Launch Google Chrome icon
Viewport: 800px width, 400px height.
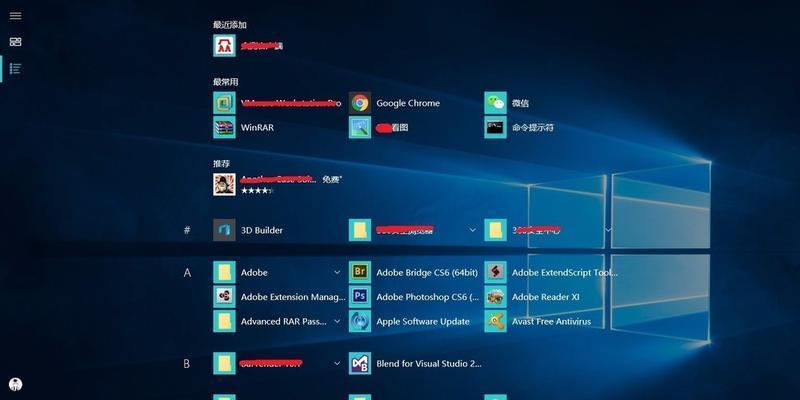click(x=360, y=103)
